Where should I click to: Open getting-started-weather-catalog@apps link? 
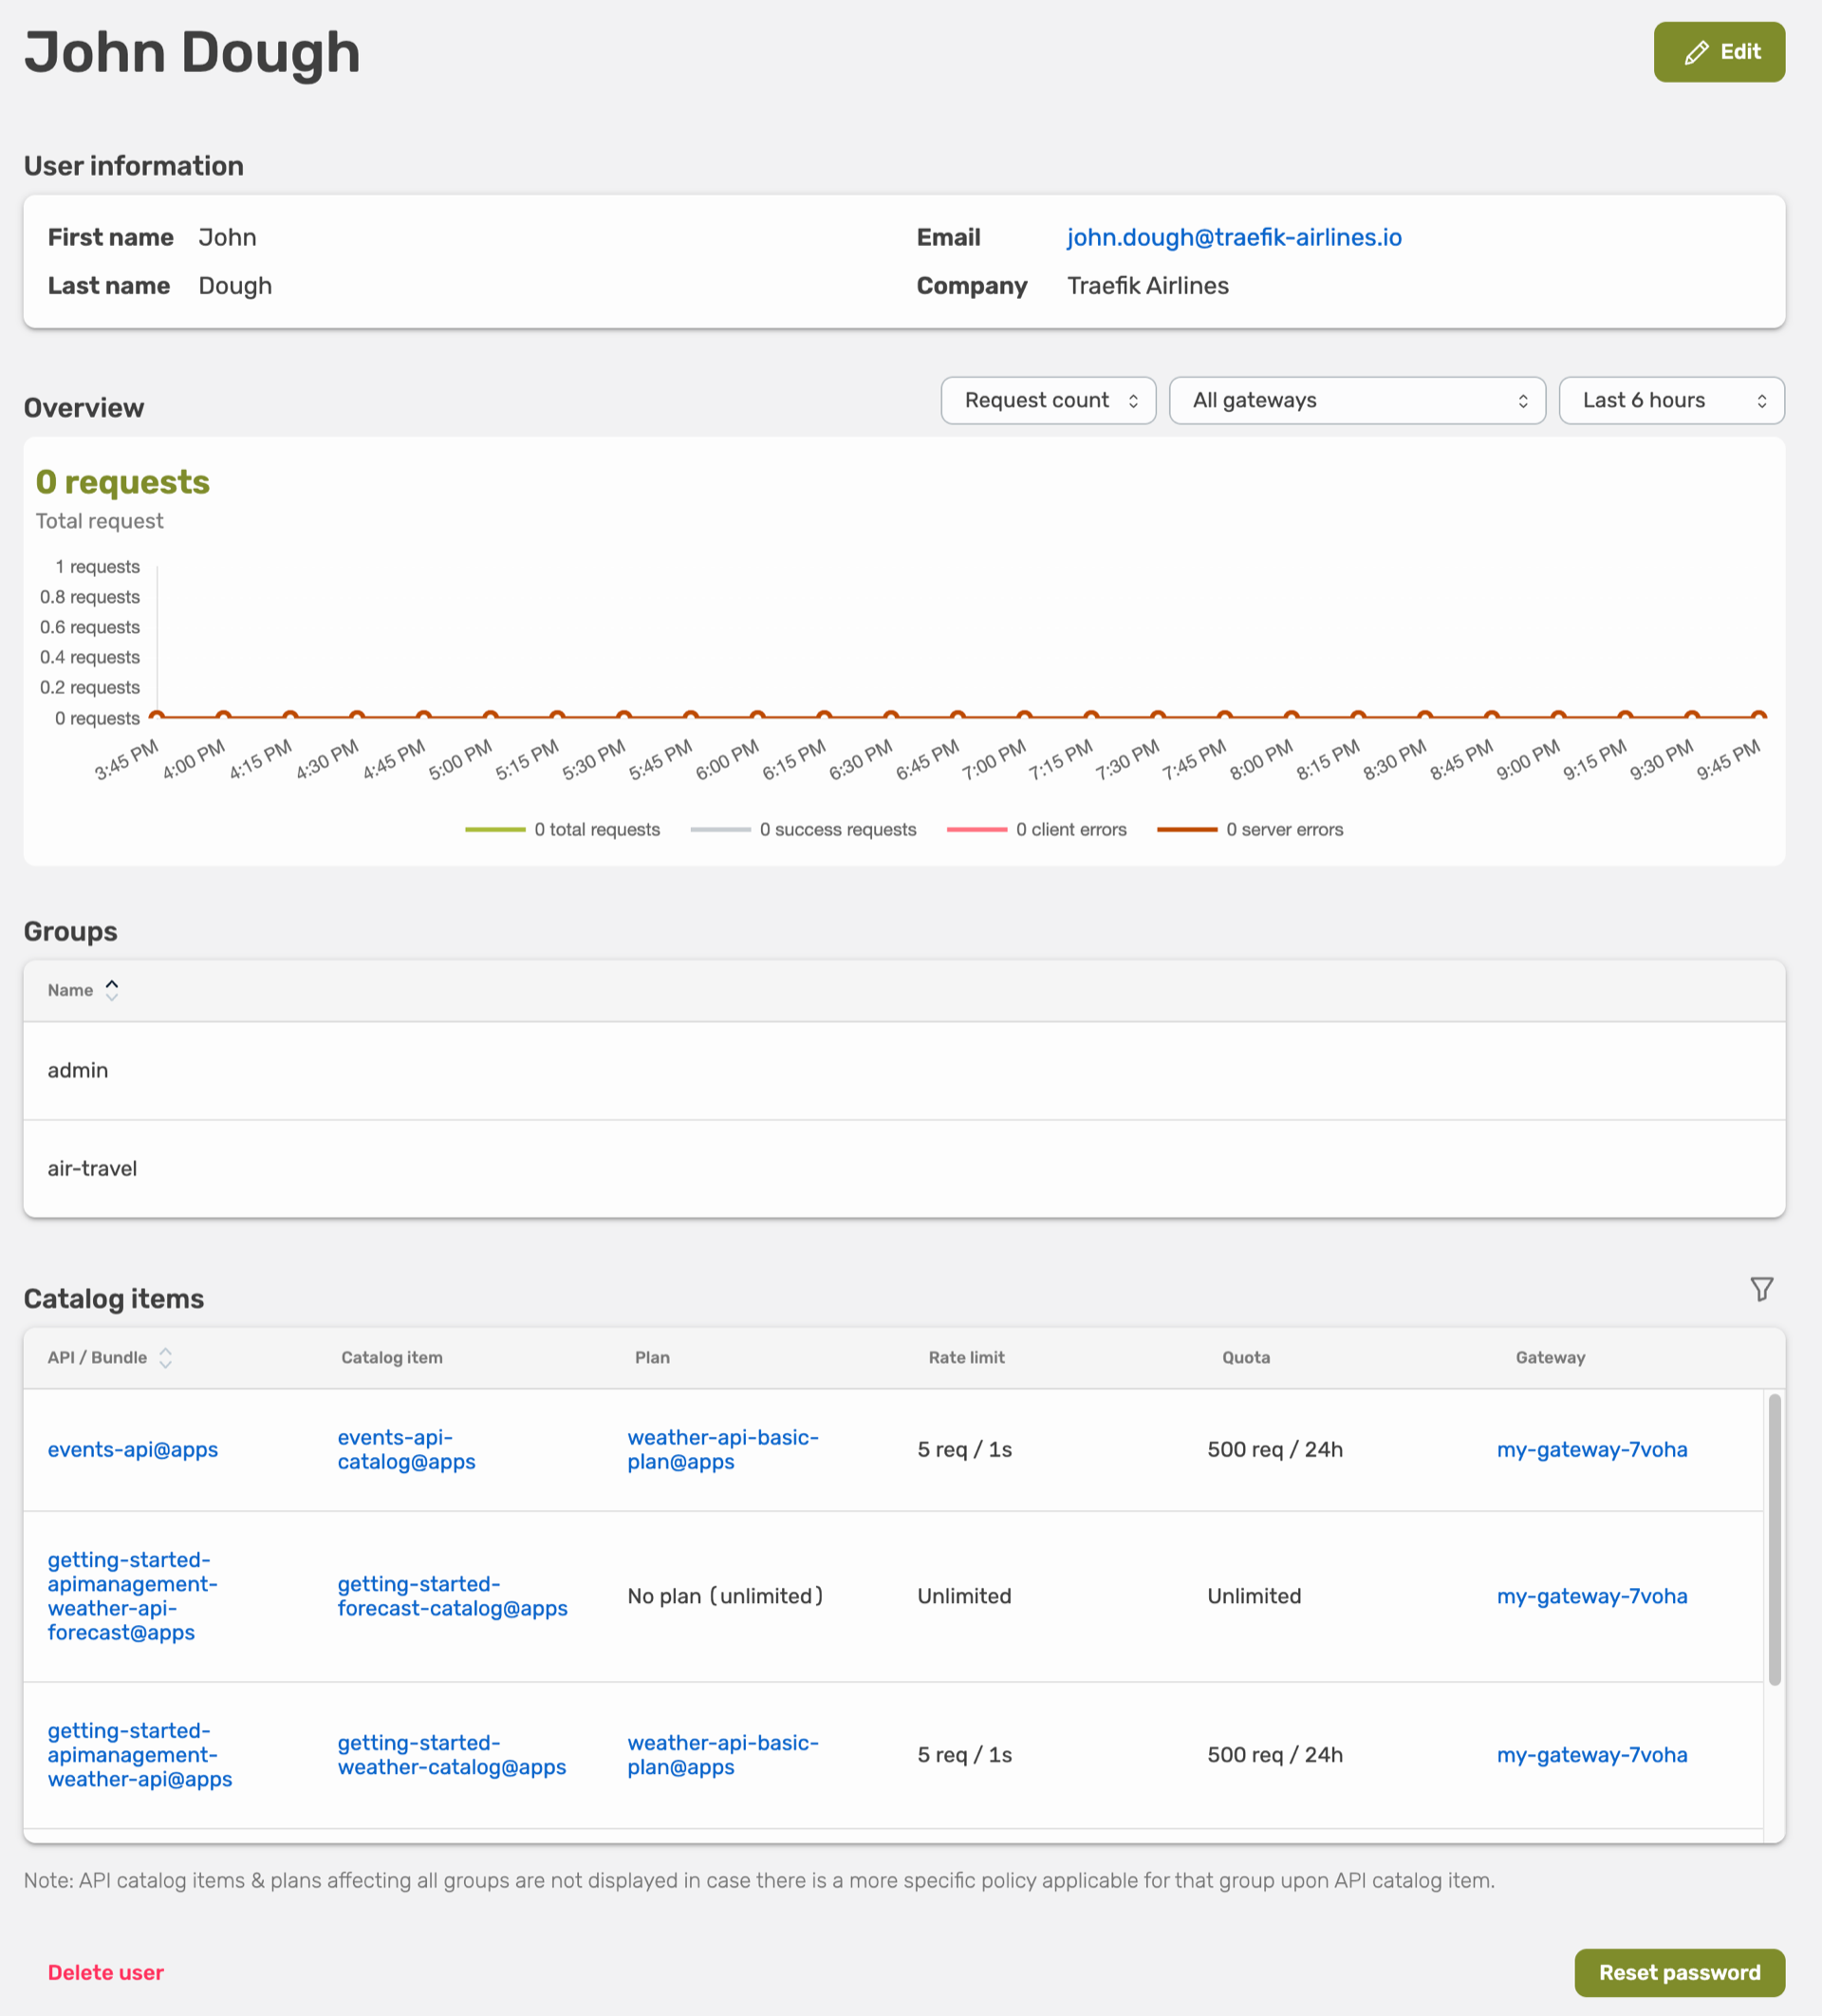point(452,1755)
